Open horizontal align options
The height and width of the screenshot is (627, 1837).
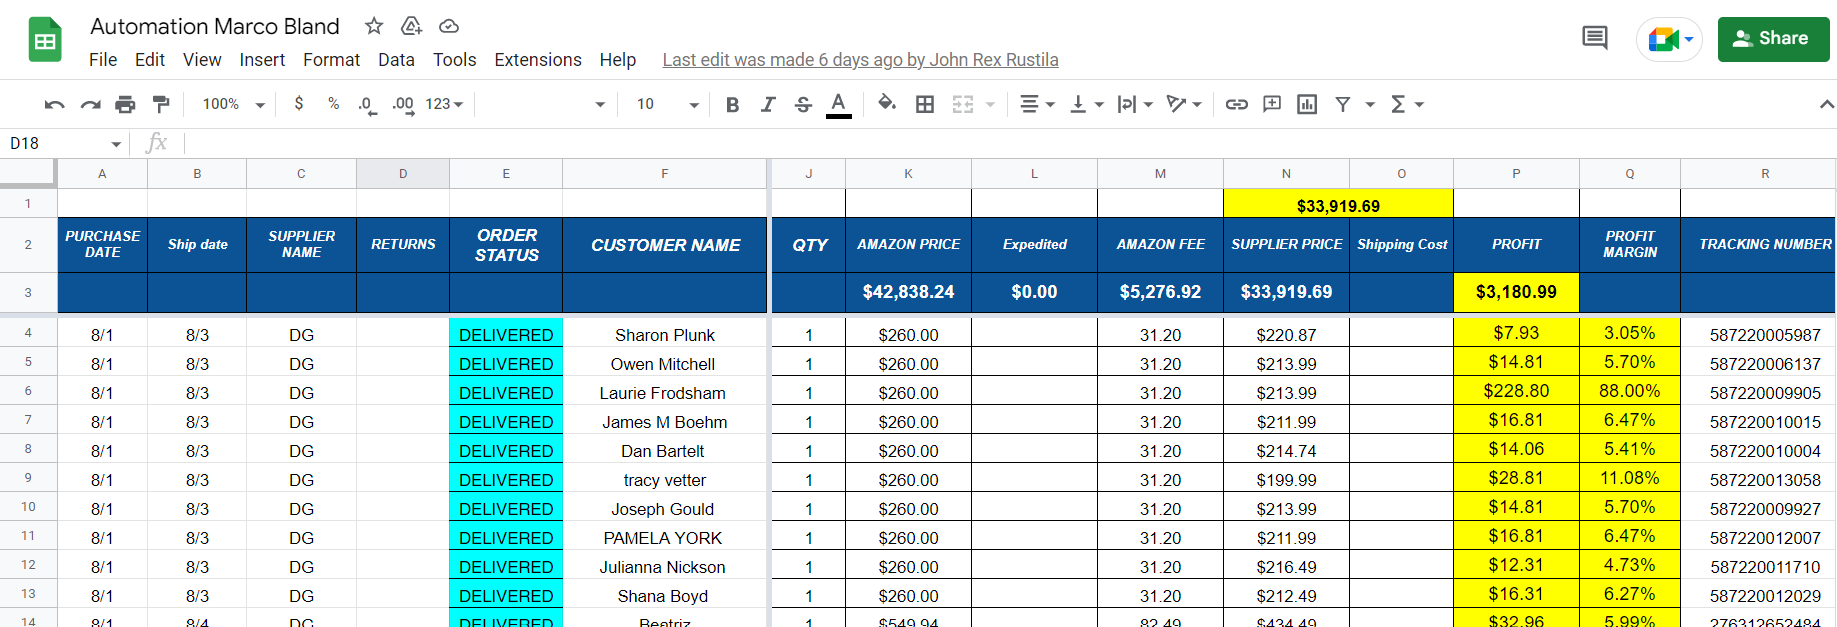1037,104
